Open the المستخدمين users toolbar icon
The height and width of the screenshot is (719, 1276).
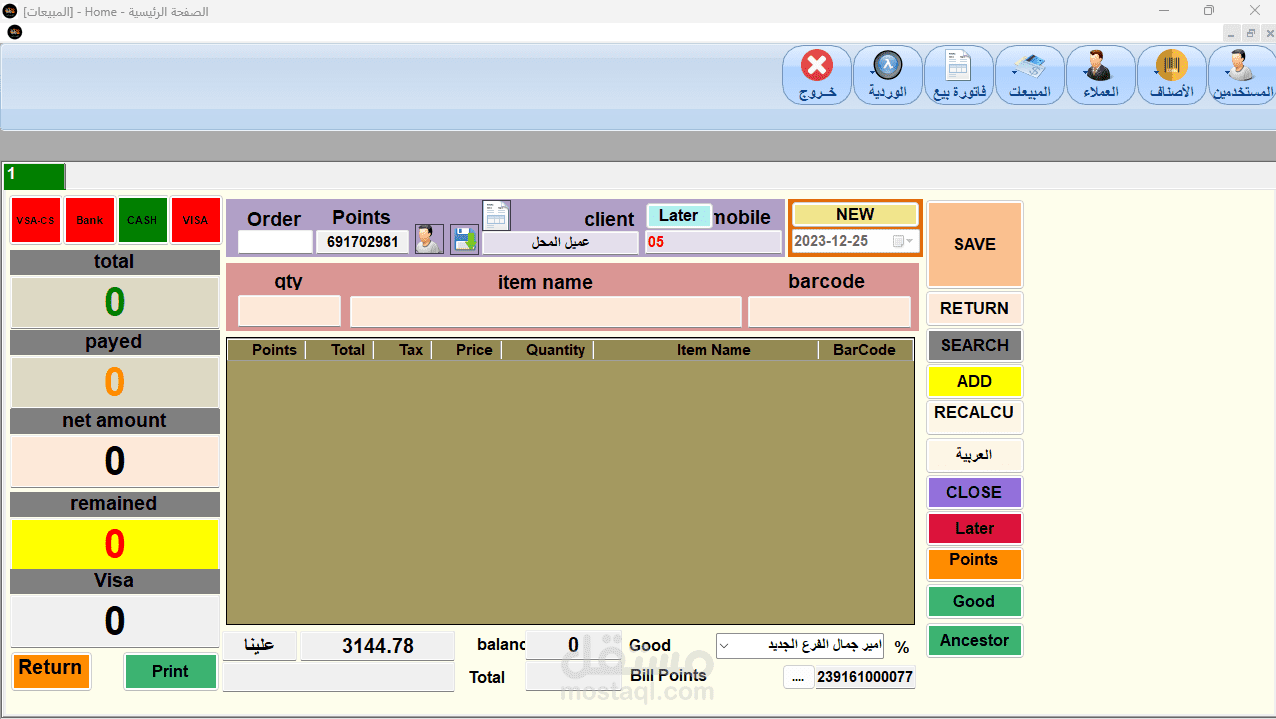(x=1242, y=75)
